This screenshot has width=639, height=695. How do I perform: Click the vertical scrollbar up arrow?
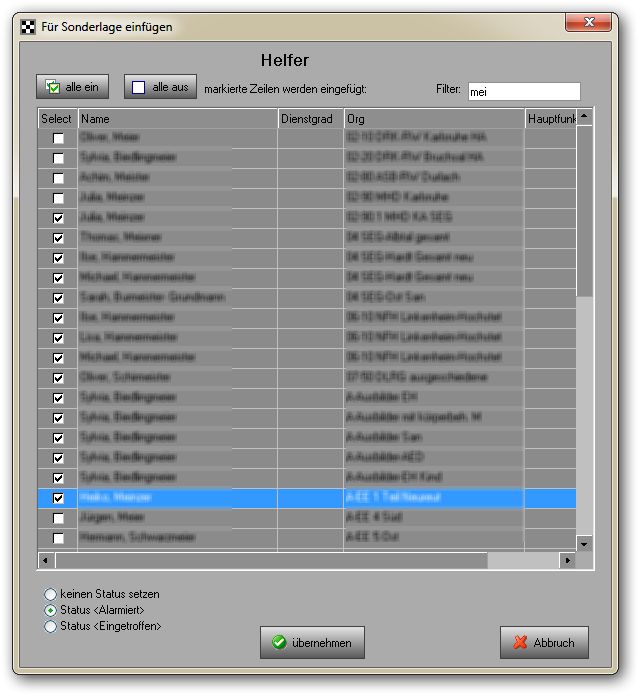click(x=584, y=117)
